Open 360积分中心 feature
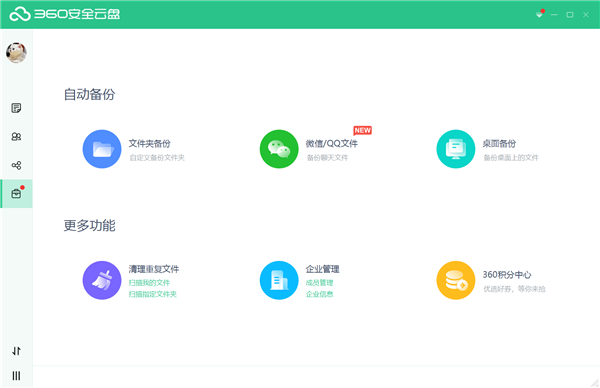Image resolution: width=600 pixels, height=388 pixels. tap(507, 275)
